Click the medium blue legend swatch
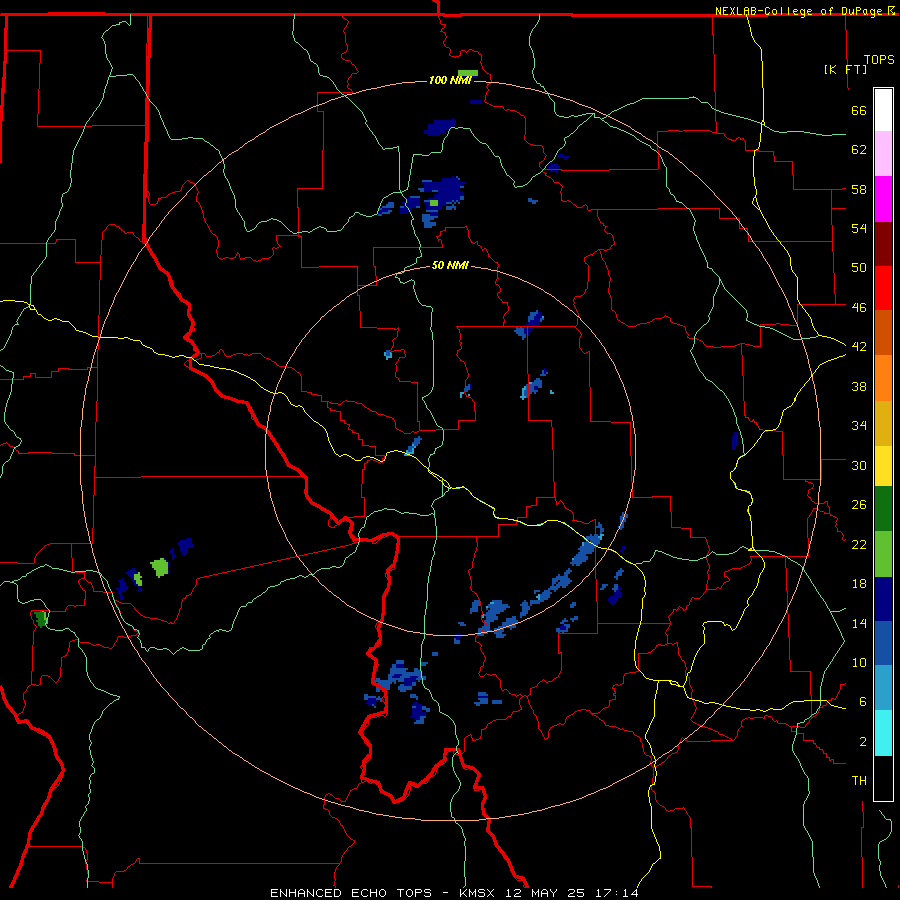 tap(883, 643)
